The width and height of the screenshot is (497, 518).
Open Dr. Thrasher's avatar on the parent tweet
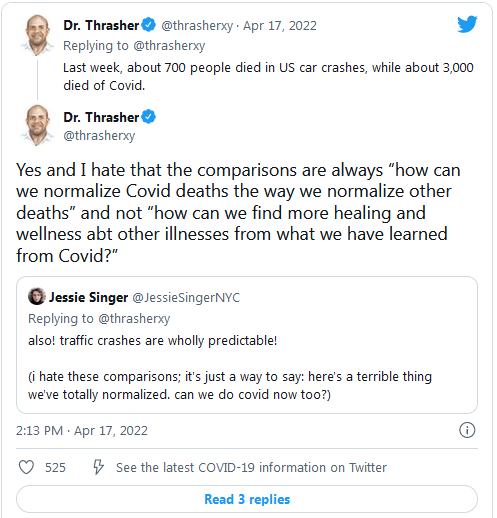(x=37, y=34)
